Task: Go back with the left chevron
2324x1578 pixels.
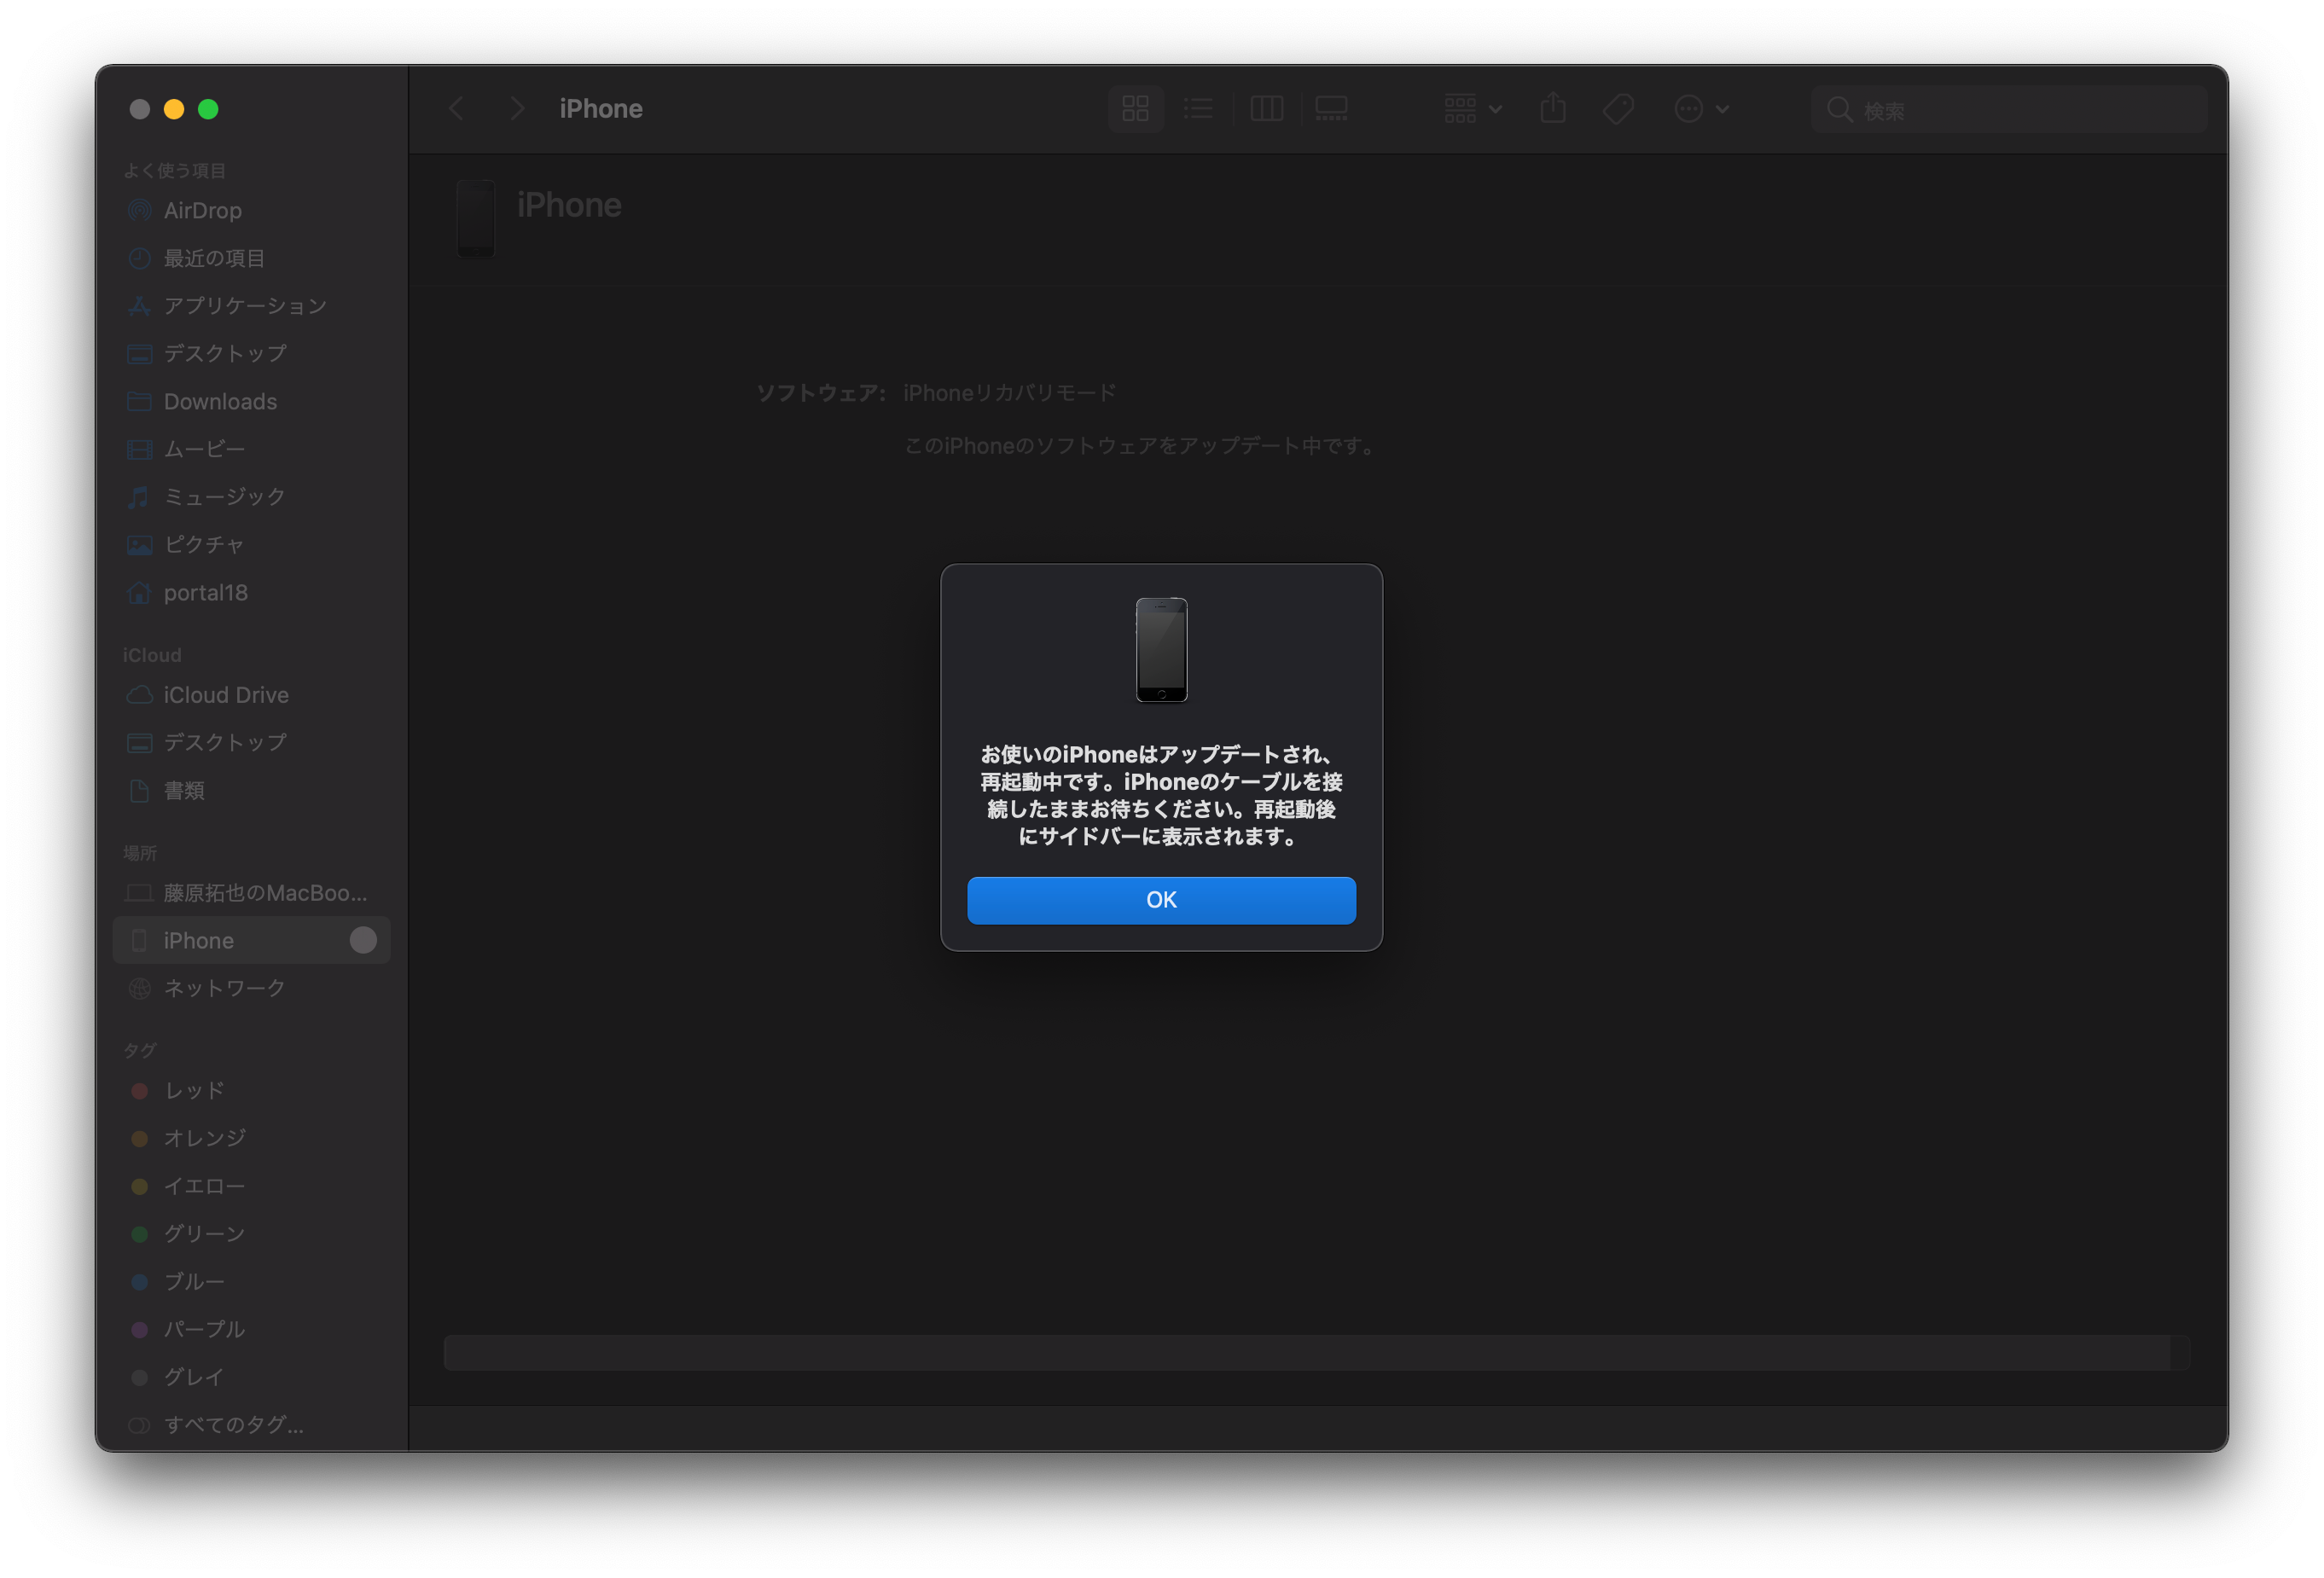Action: (457, 109)
